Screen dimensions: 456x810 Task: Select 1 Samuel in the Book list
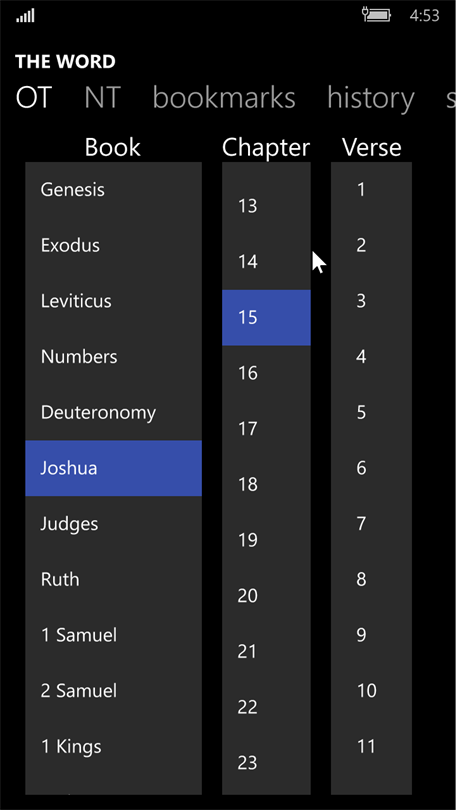114,636
